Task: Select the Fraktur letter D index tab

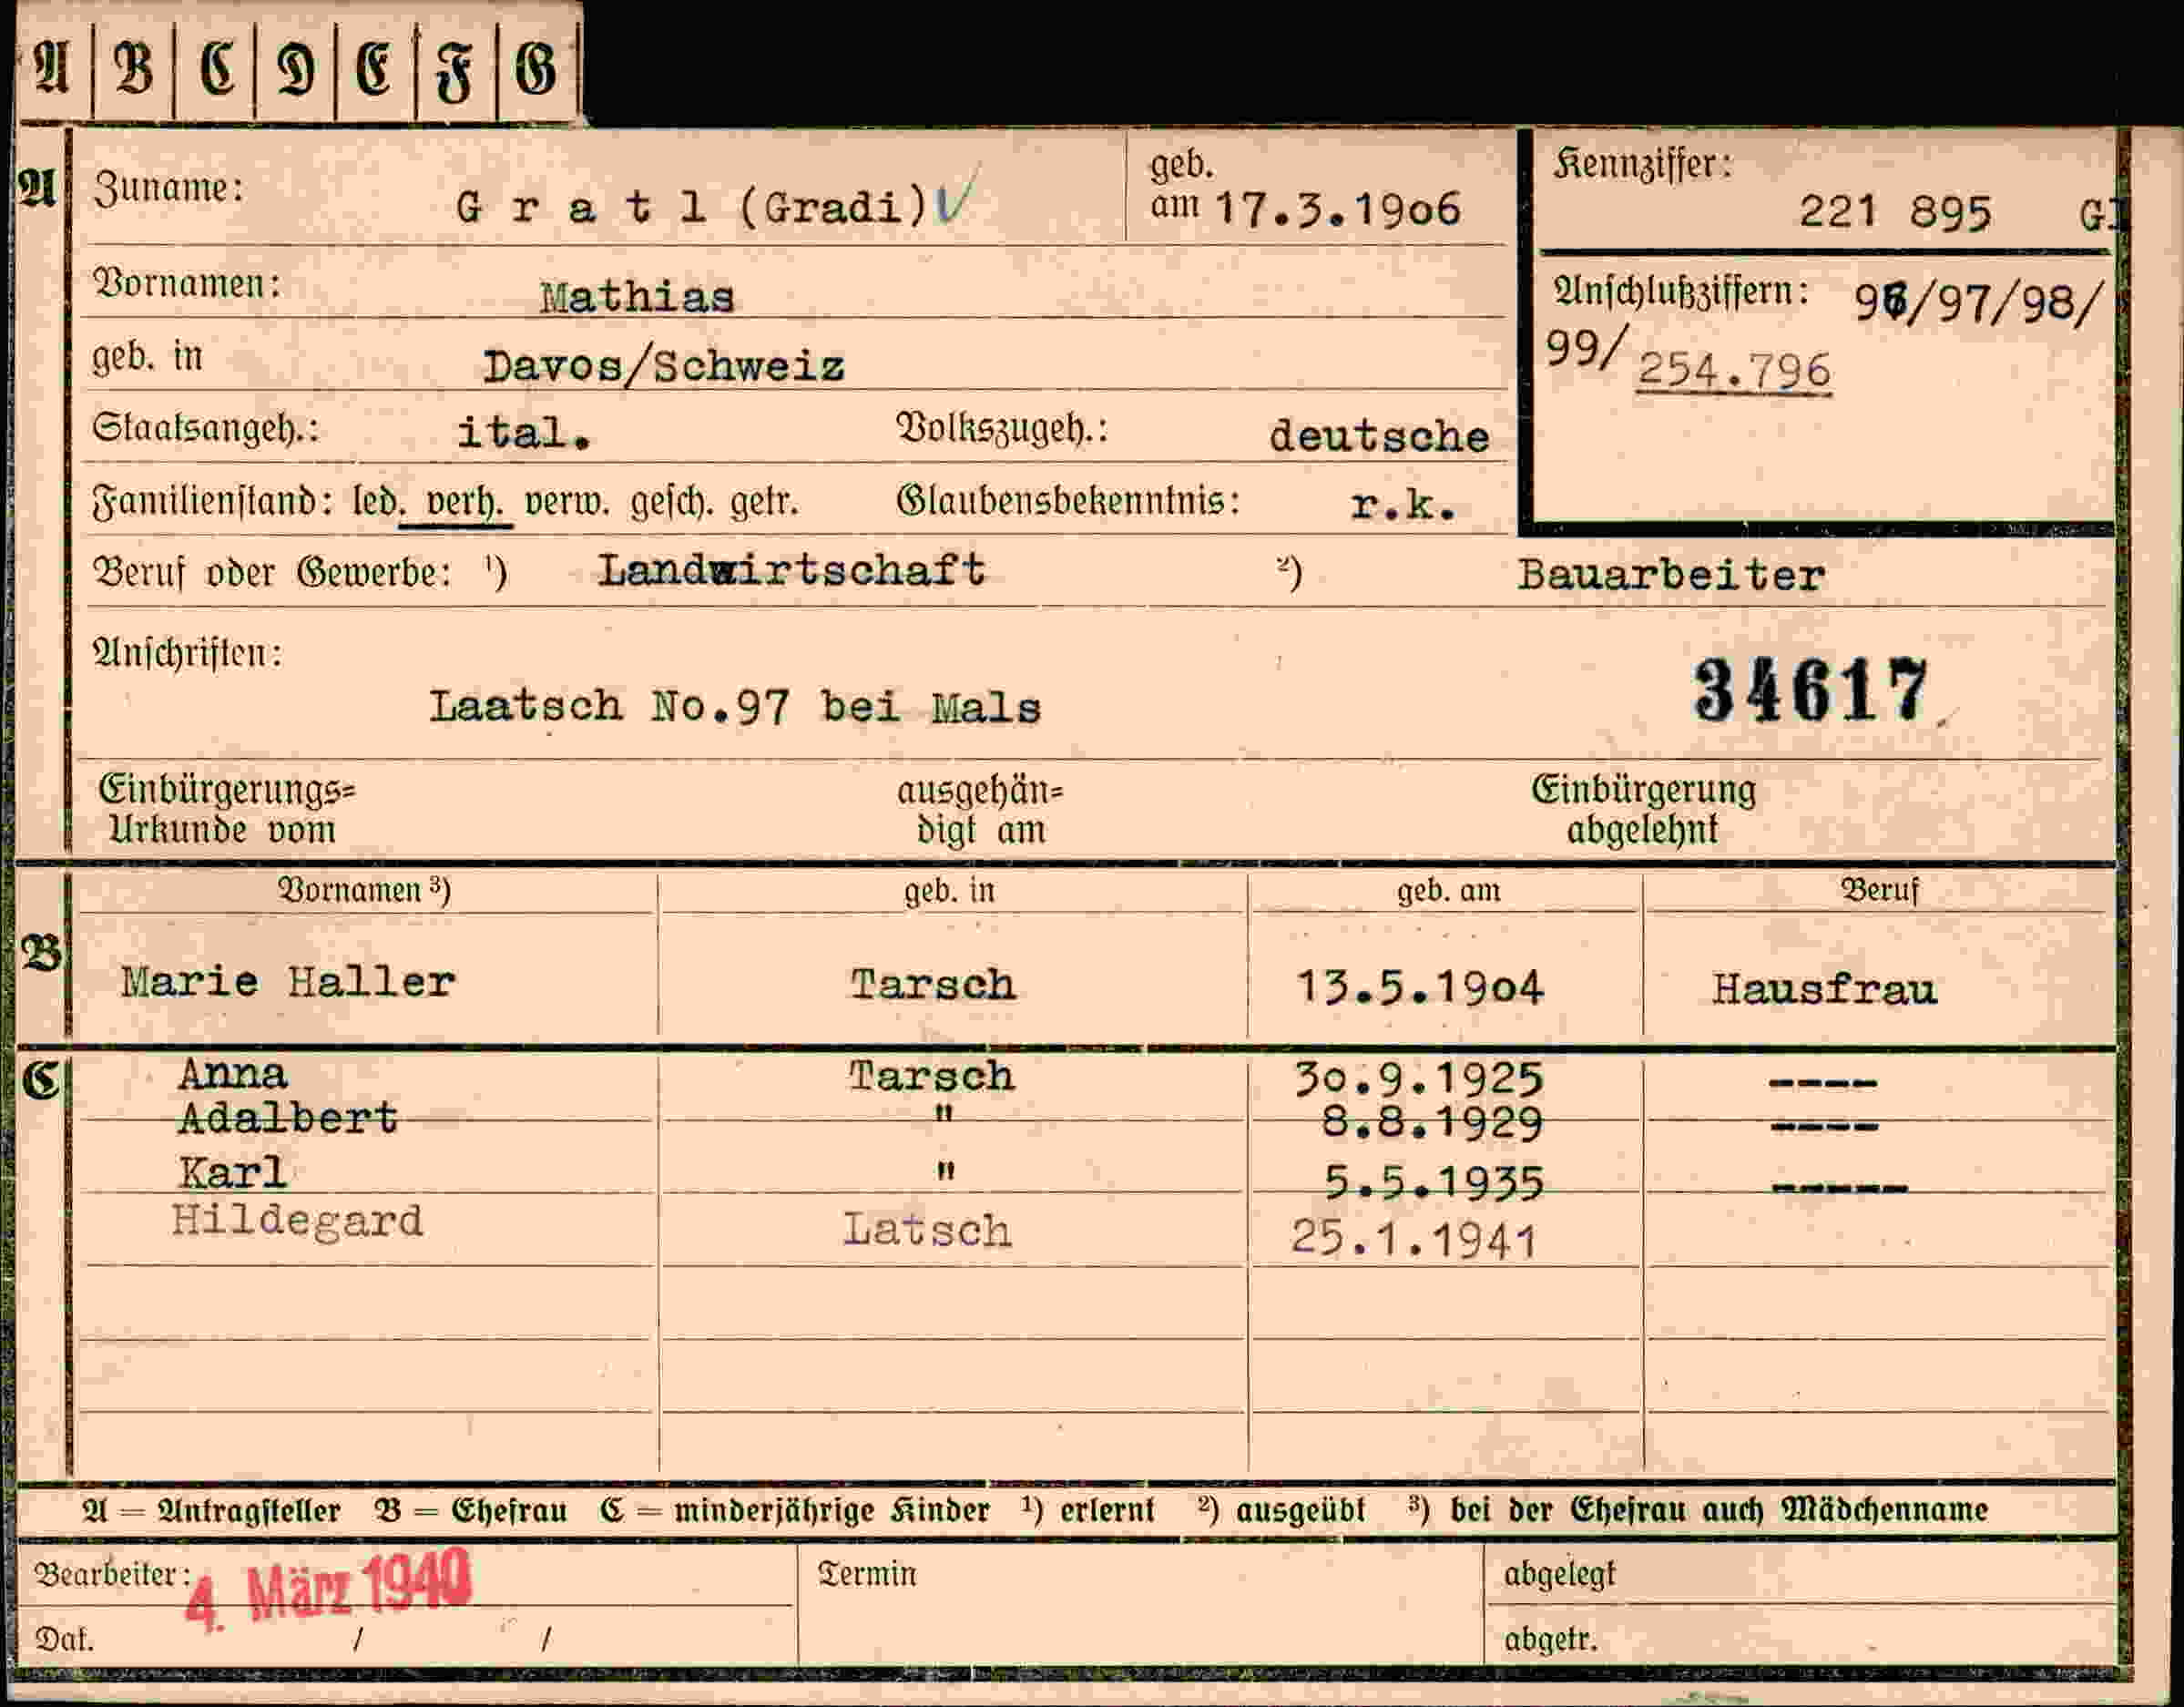Action: tap(295, 70)
